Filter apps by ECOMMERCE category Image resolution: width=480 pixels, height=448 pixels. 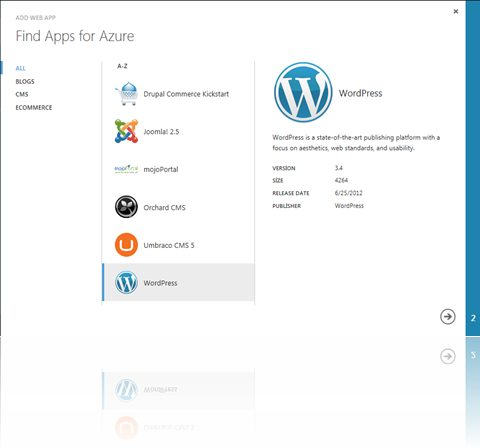[x=34, y=107]
